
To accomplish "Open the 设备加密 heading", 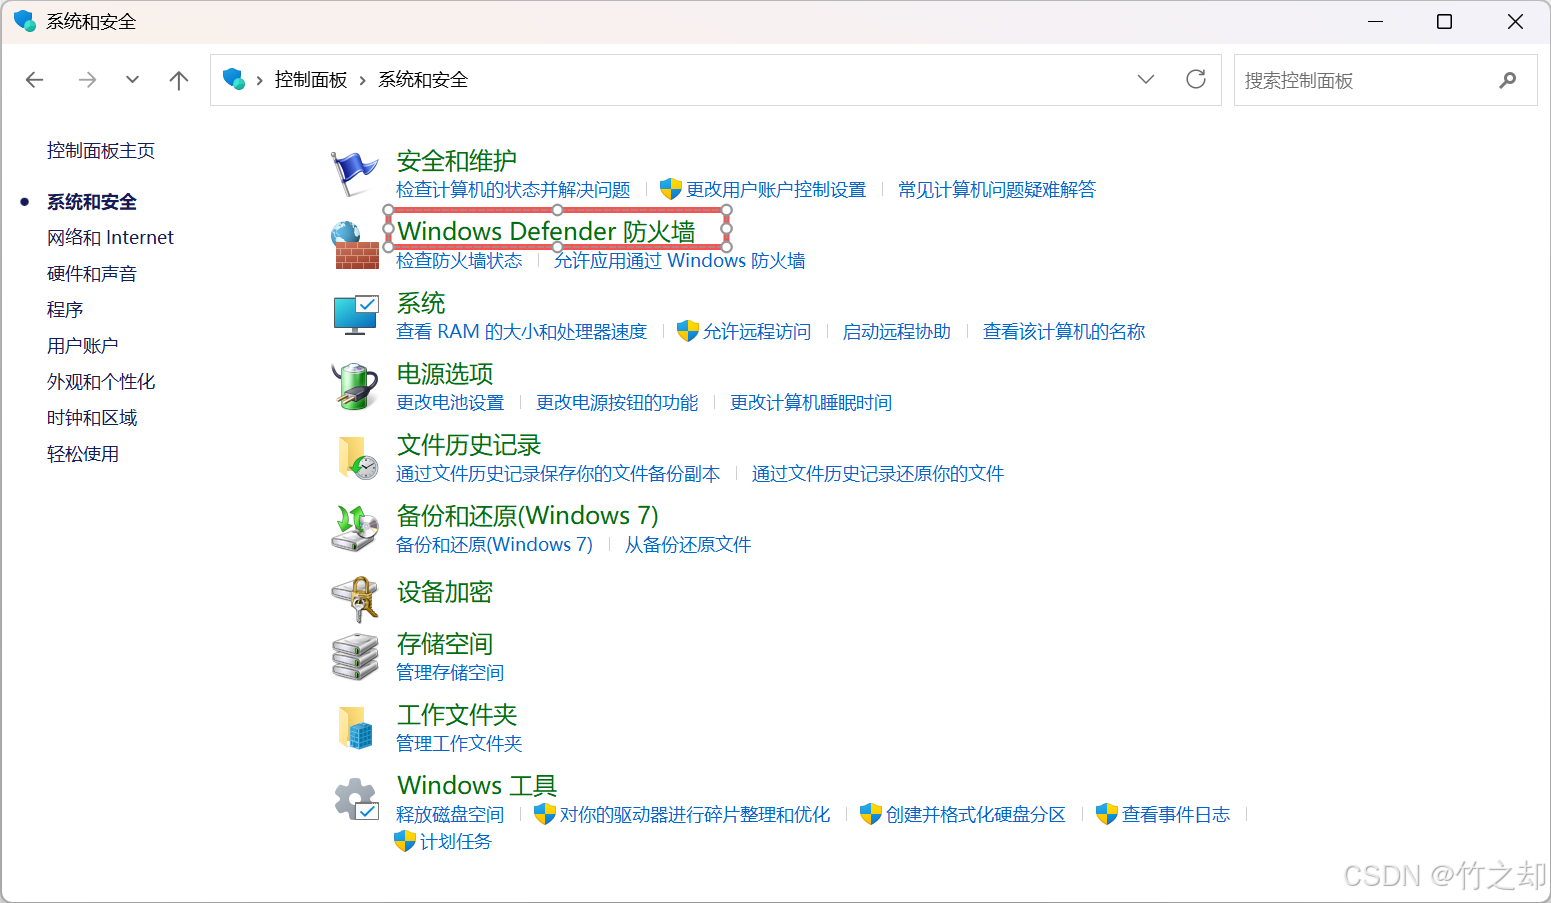I will coord(445,593).
